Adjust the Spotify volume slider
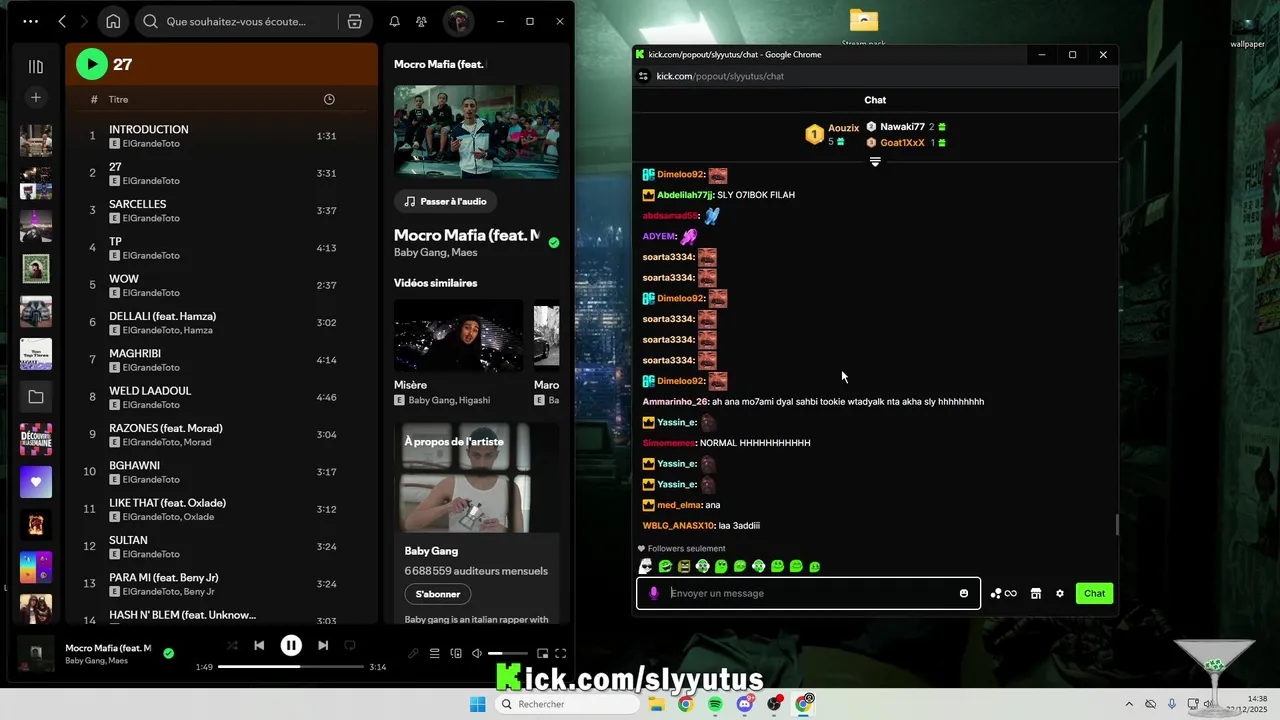1280x720 pixels. [508, 654]
